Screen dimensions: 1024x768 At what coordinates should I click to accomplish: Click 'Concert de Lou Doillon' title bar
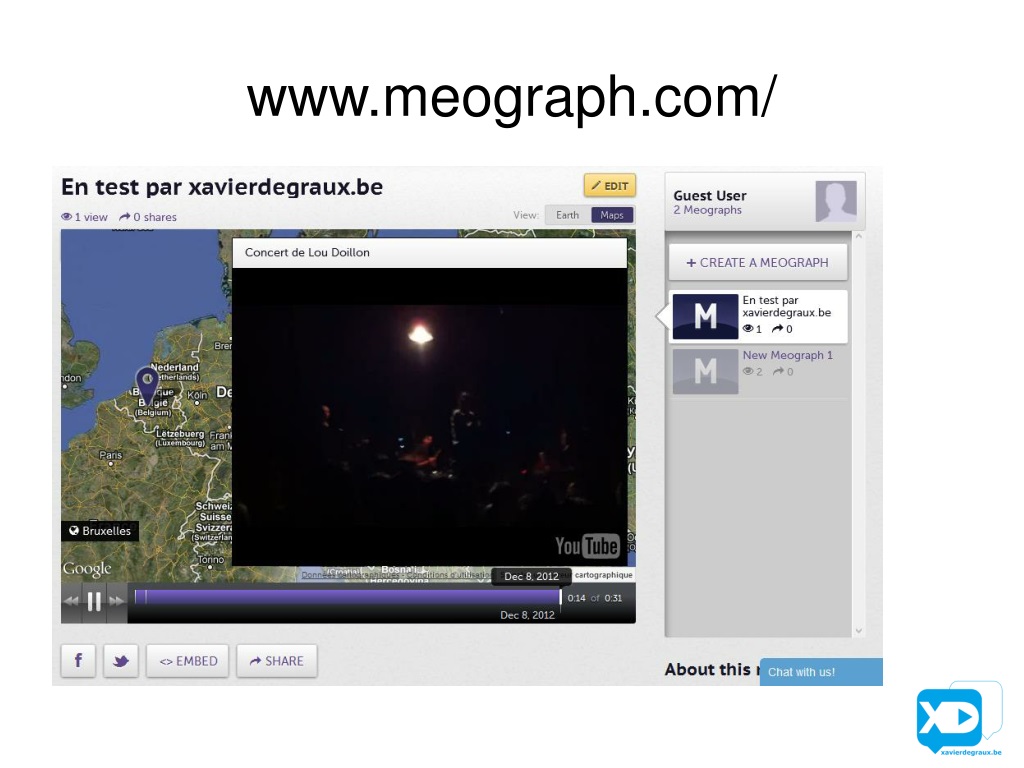point(430,253)
